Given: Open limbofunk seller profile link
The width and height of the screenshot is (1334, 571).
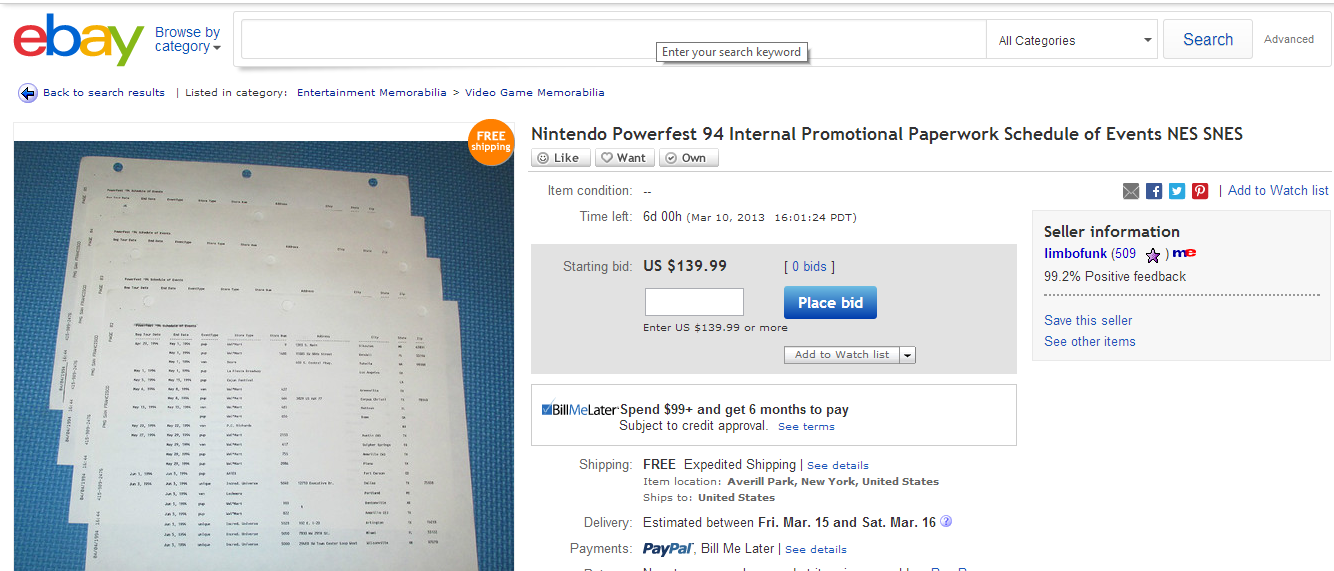Looking at the screenshot, I should pos(1076,254).
